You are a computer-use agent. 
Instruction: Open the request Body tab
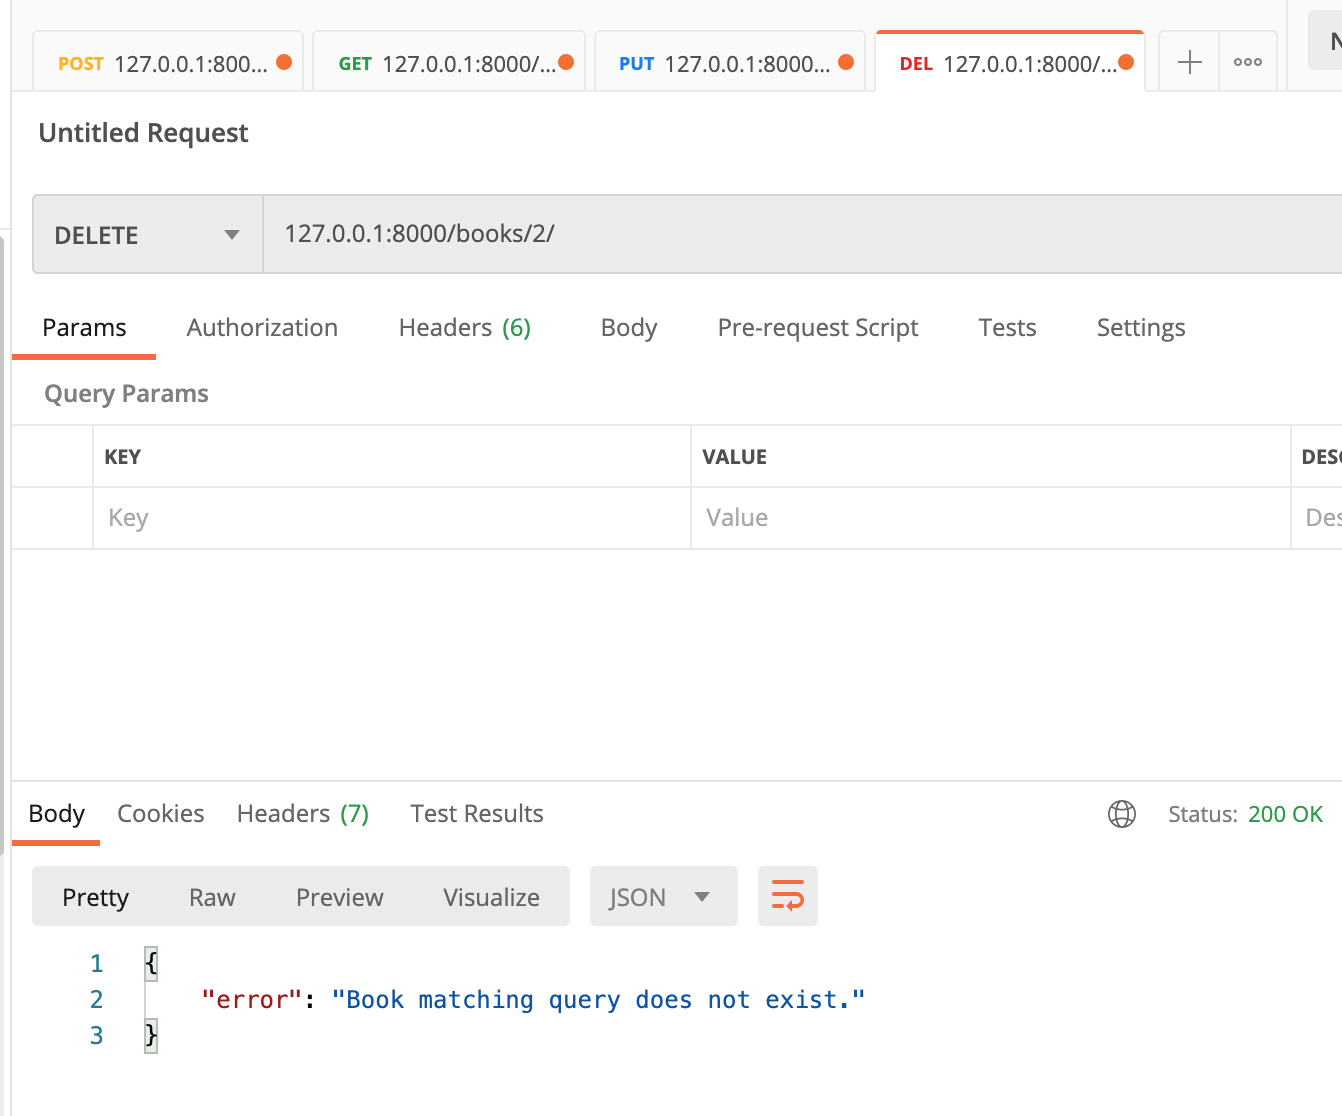[629, 328]
